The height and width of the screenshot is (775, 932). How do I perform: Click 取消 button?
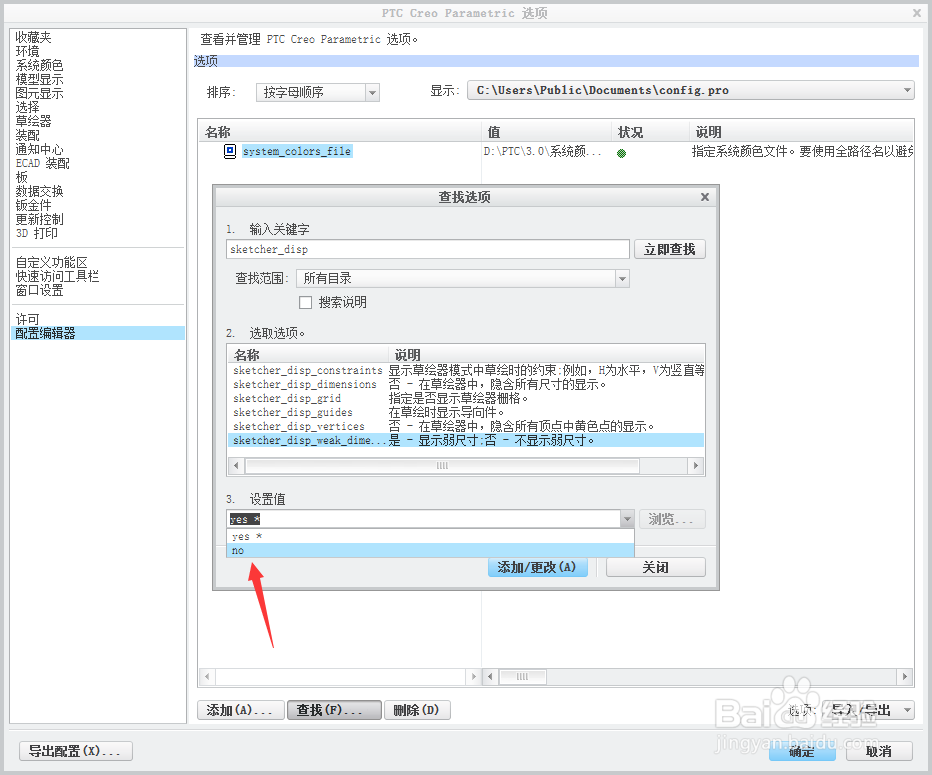(879, 752)
